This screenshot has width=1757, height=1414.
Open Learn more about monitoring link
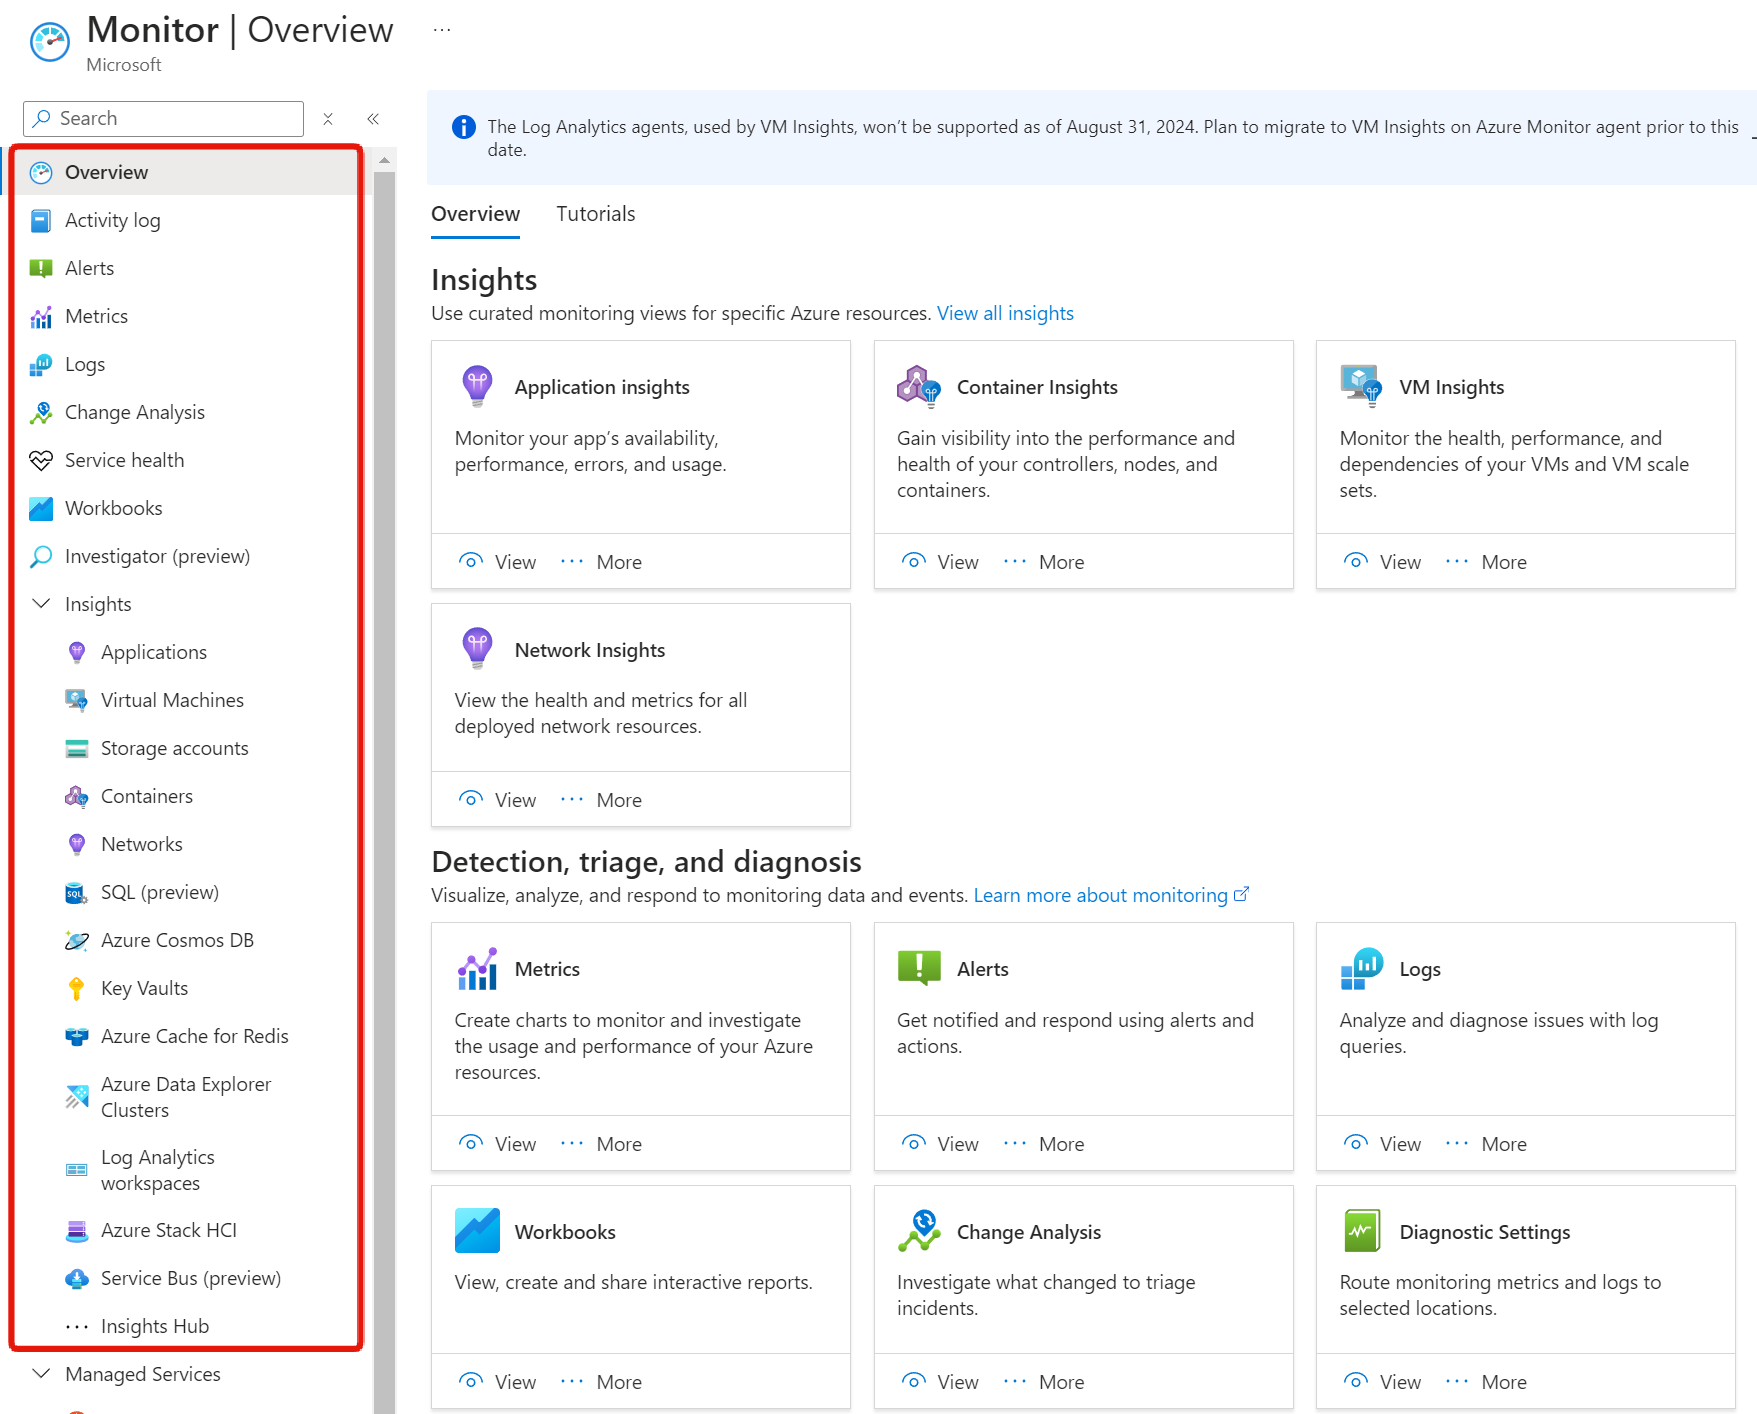click(x=1111, y=895)
